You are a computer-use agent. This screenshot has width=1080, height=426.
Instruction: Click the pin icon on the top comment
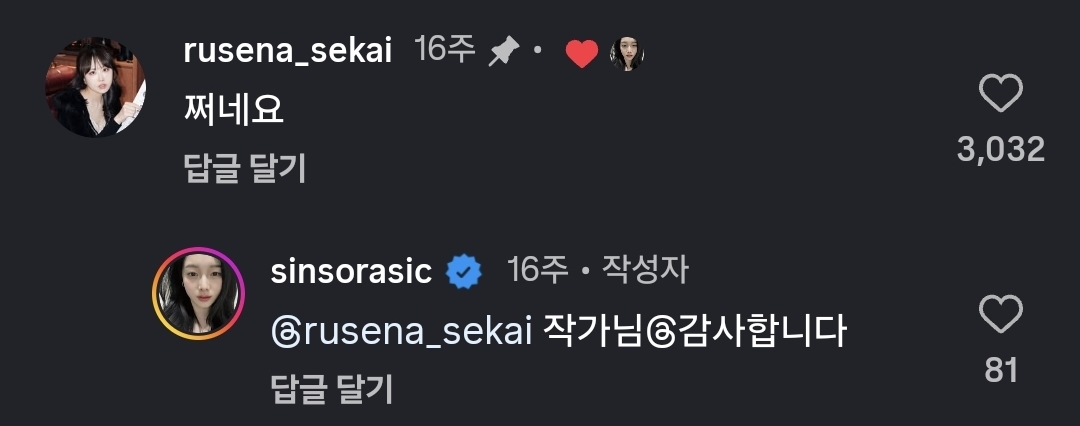tap(502, 52)
